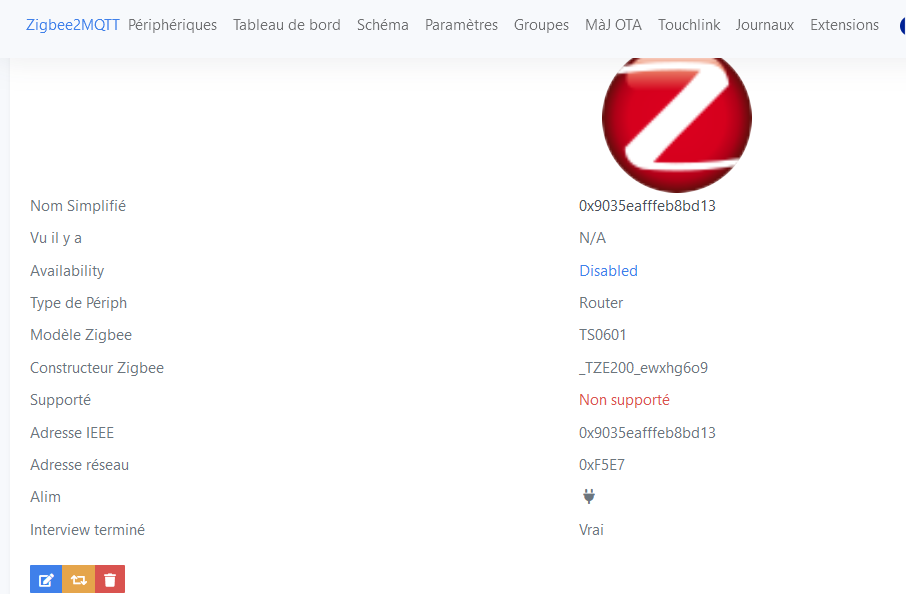Click the red delete device icon
The image size is (906, 594).
[110, 580]
